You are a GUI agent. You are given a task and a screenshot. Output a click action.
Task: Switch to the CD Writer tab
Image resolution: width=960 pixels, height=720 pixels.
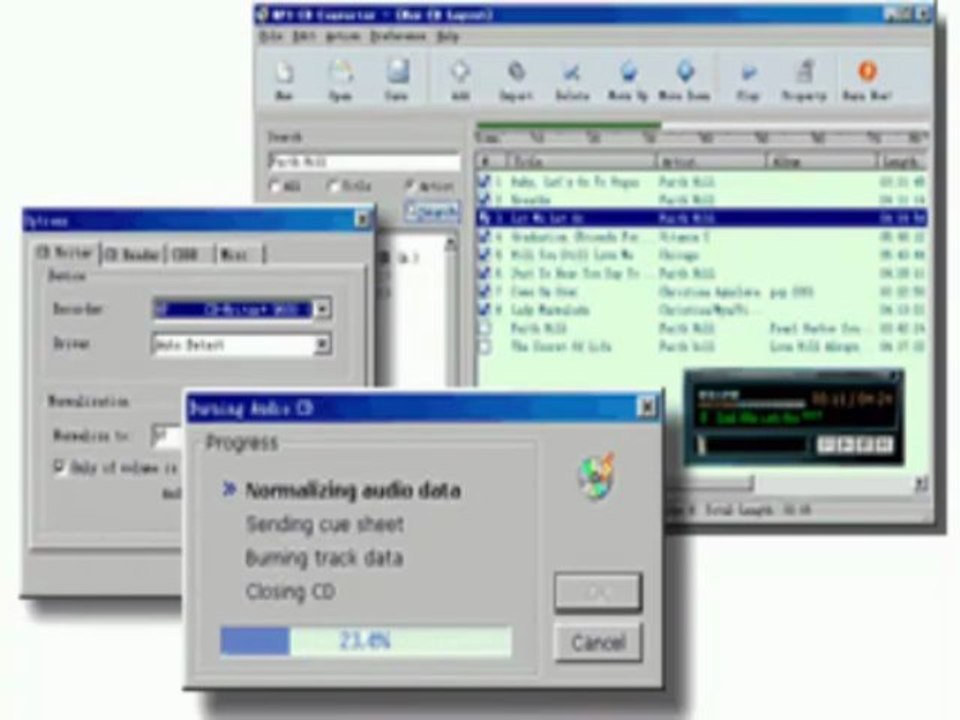point(66,252)
